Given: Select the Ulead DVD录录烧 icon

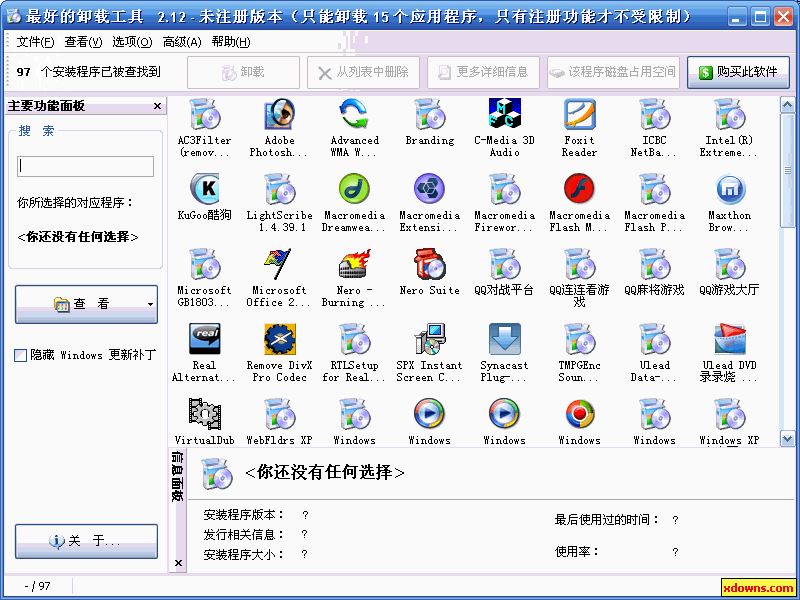Looking at the screenshot, I should pyautogui.click(x=730, y=339).
